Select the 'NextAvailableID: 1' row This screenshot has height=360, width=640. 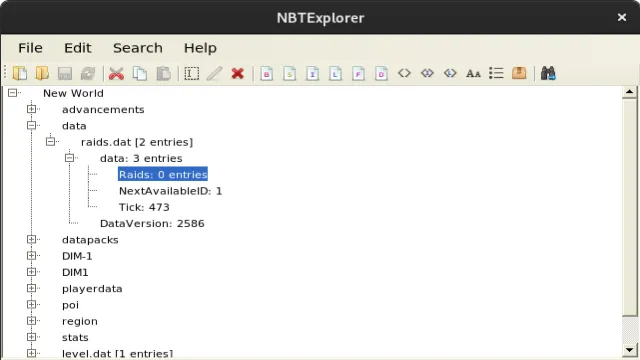pos(170,191)
